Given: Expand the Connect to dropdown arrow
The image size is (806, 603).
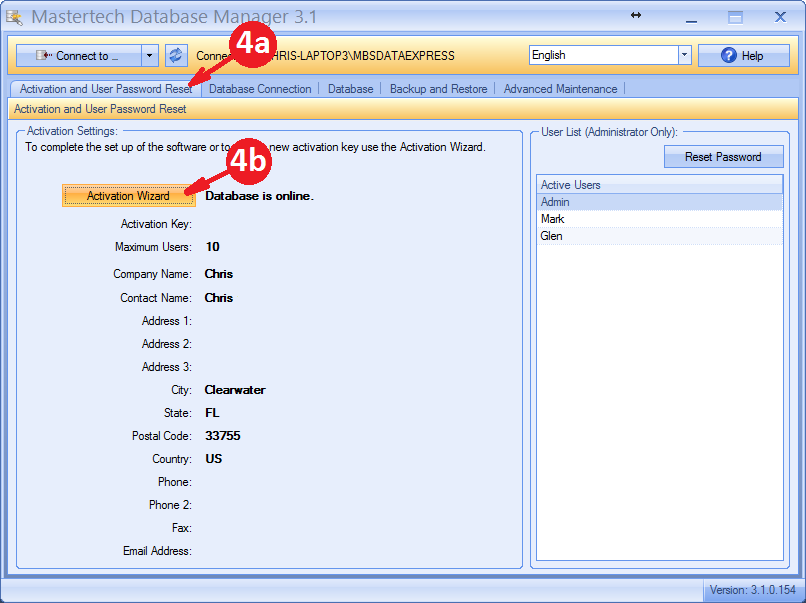Looking at the screenshot, I should click(150, 56).
